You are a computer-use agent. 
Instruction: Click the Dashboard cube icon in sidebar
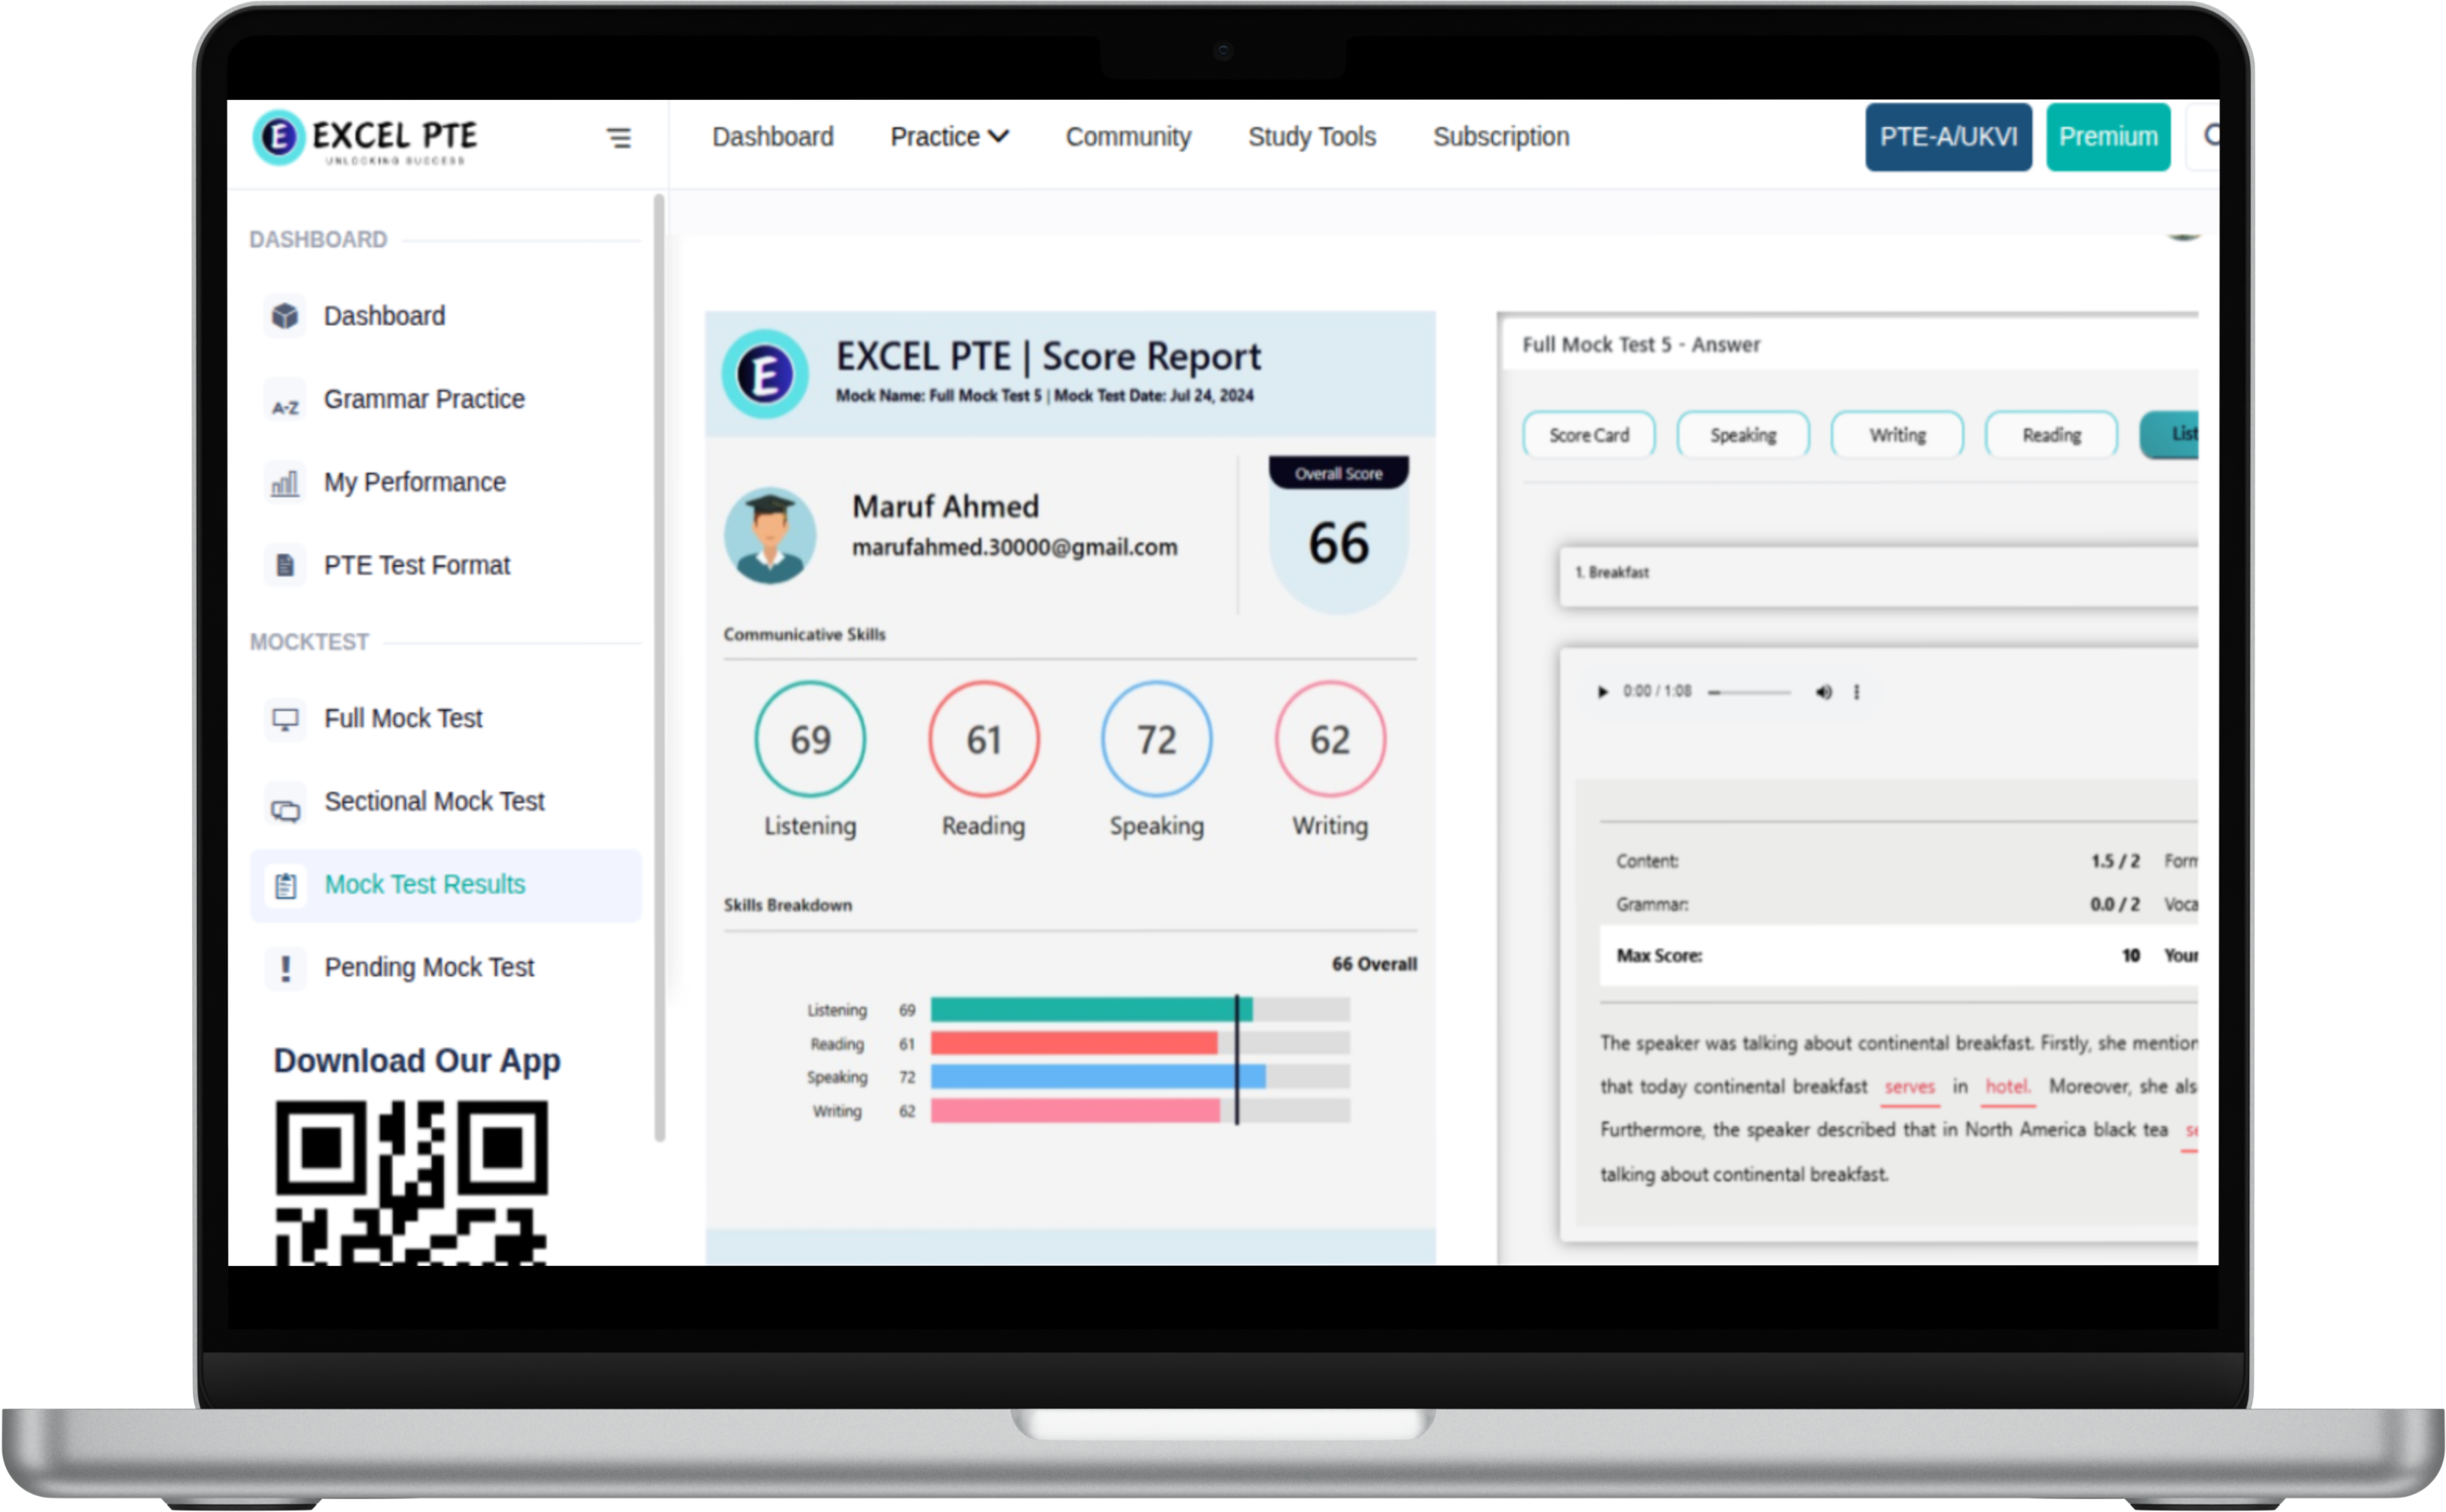coord(285,316)
